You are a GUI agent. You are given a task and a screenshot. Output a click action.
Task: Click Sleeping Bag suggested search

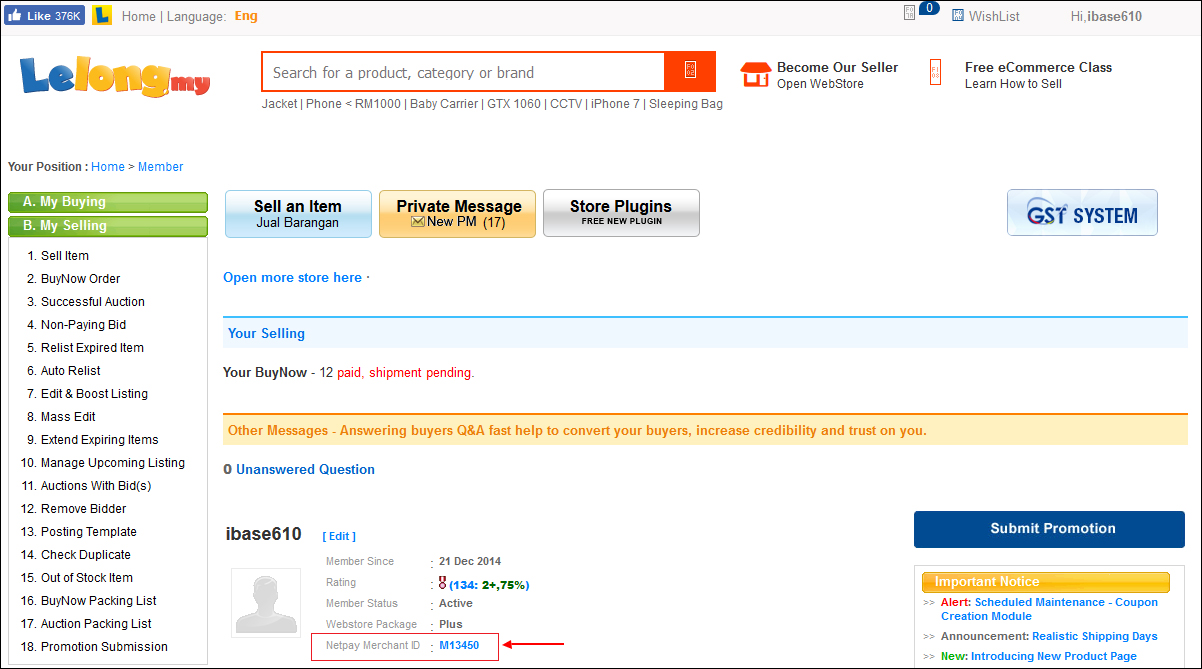click(x=686, y=104)
